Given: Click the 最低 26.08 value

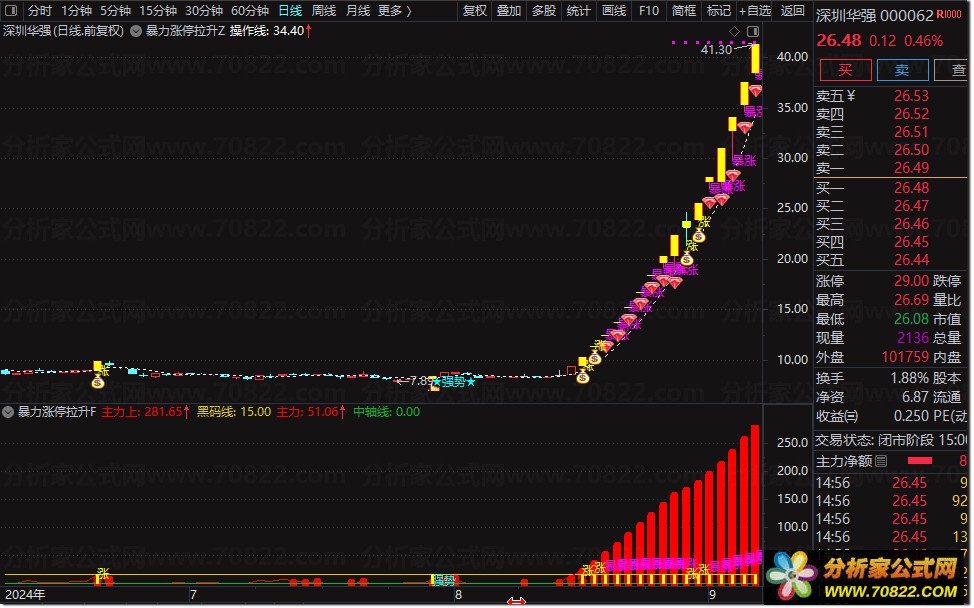Looking at the screenshot, I should (911, 319).
